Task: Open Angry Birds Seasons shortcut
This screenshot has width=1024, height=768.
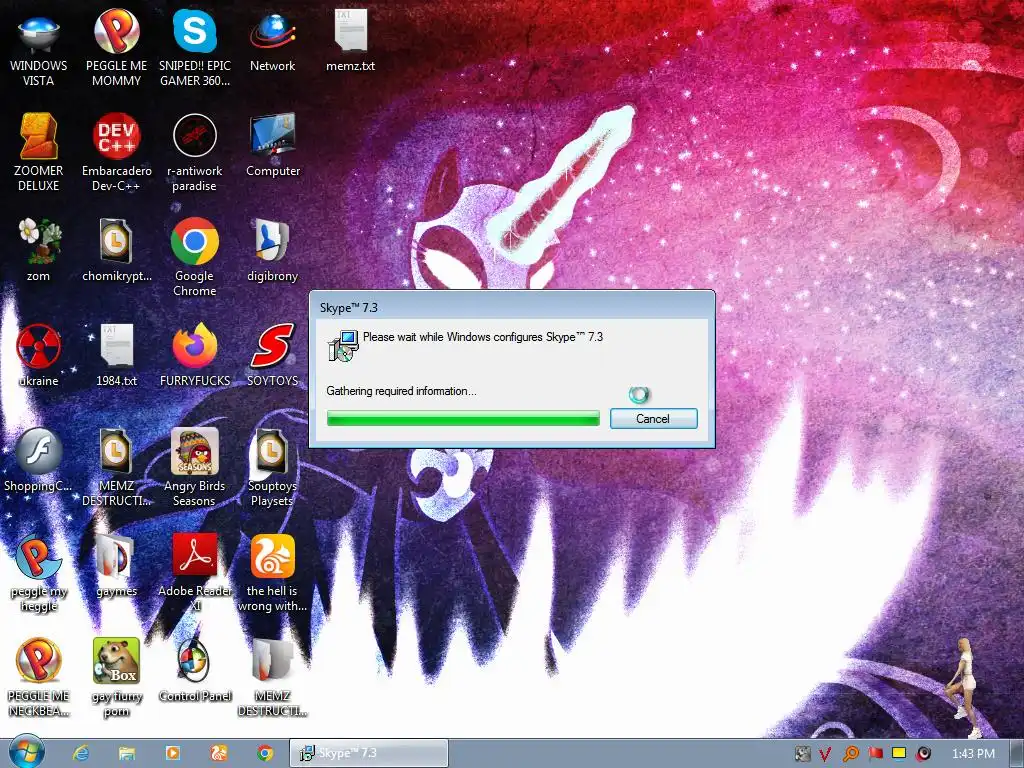Action: (195, 468)
